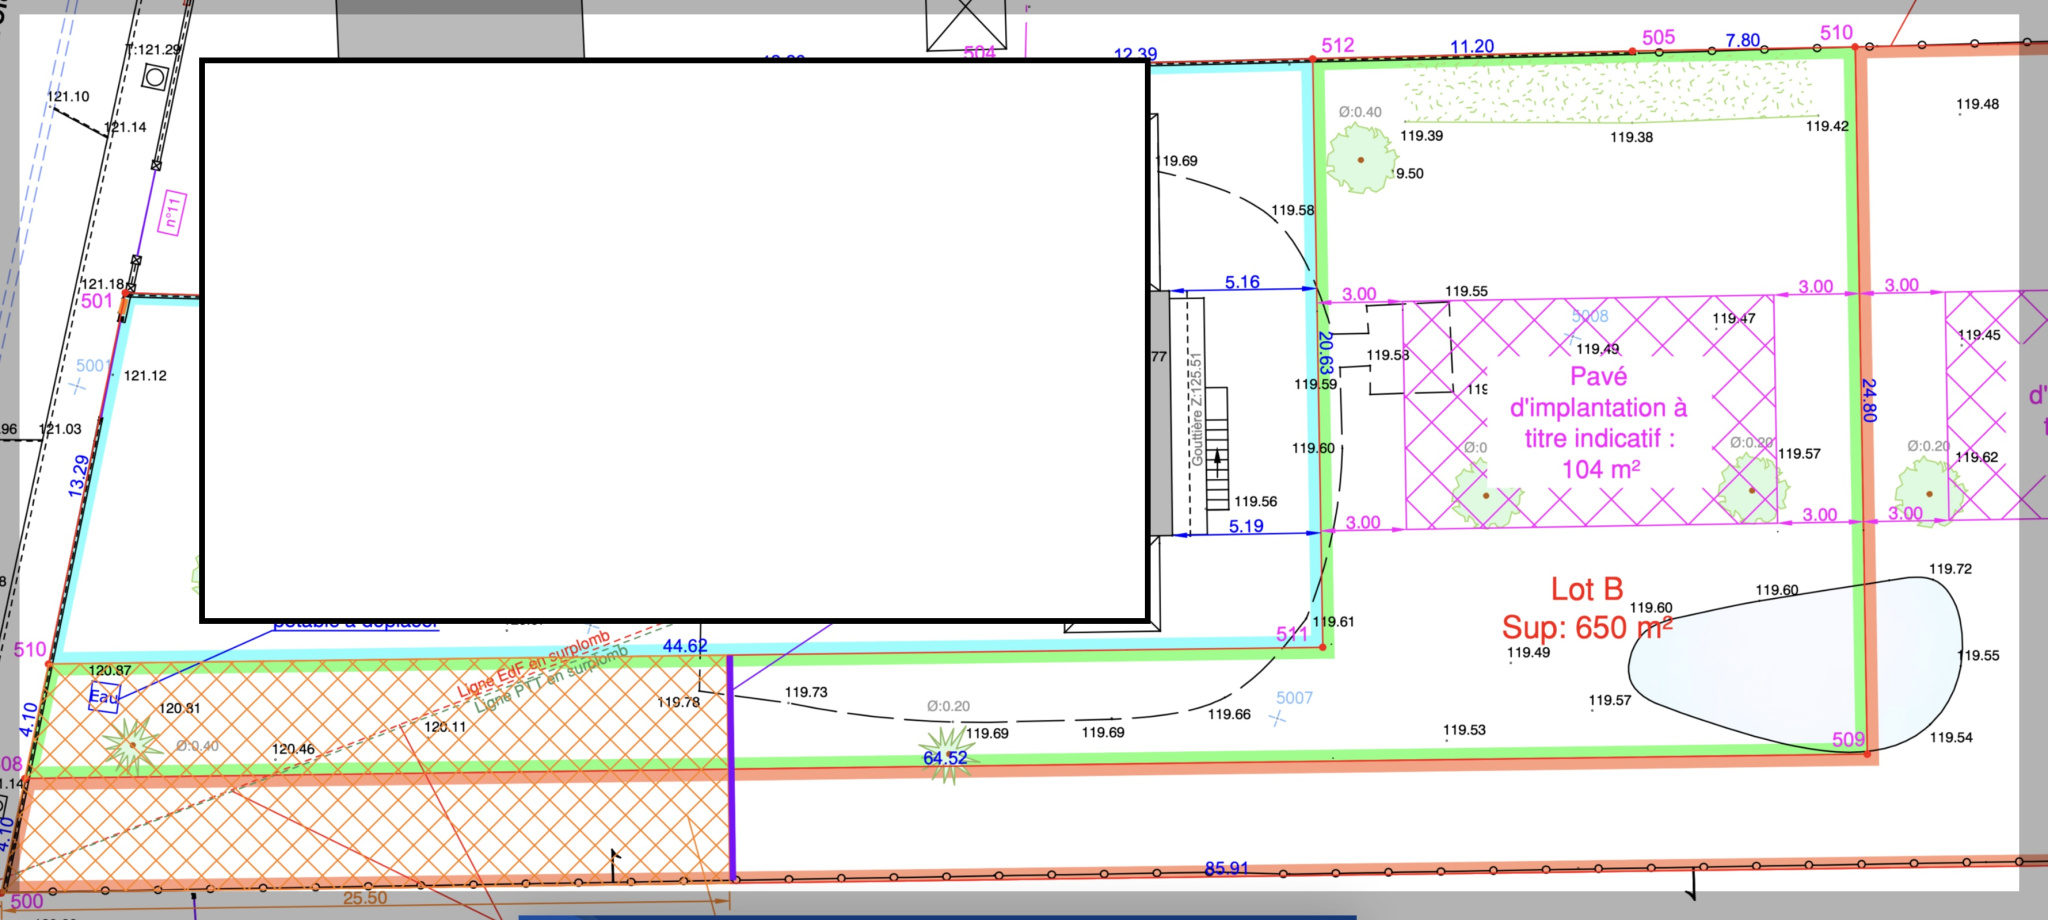Select the Gouttière Z:125.51 vertical label
This screenshot has height=920, width=2048.
pos(1196,408)
